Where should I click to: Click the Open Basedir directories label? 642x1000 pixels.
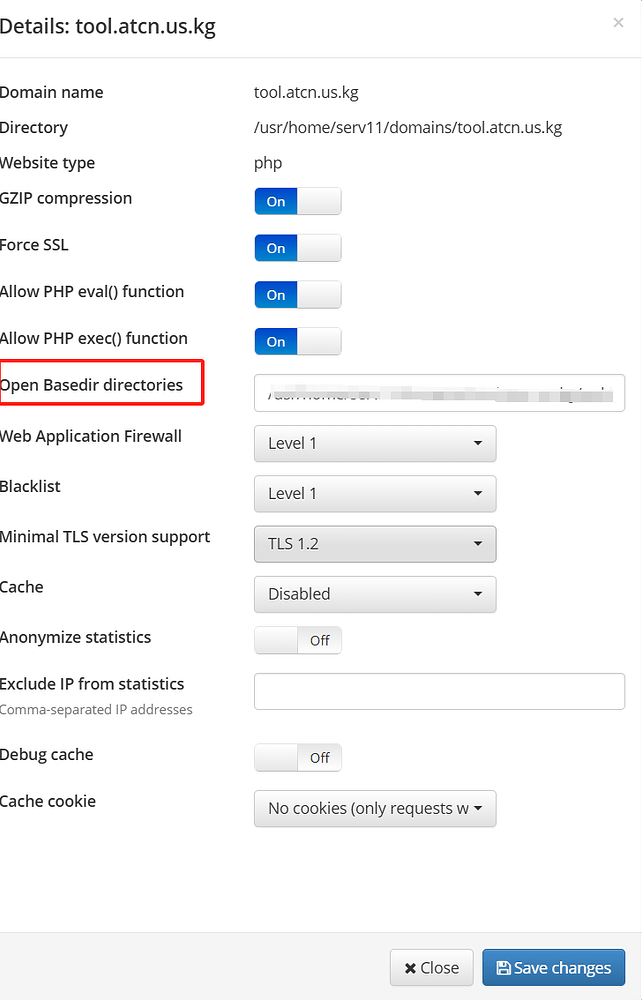(92, 385)
